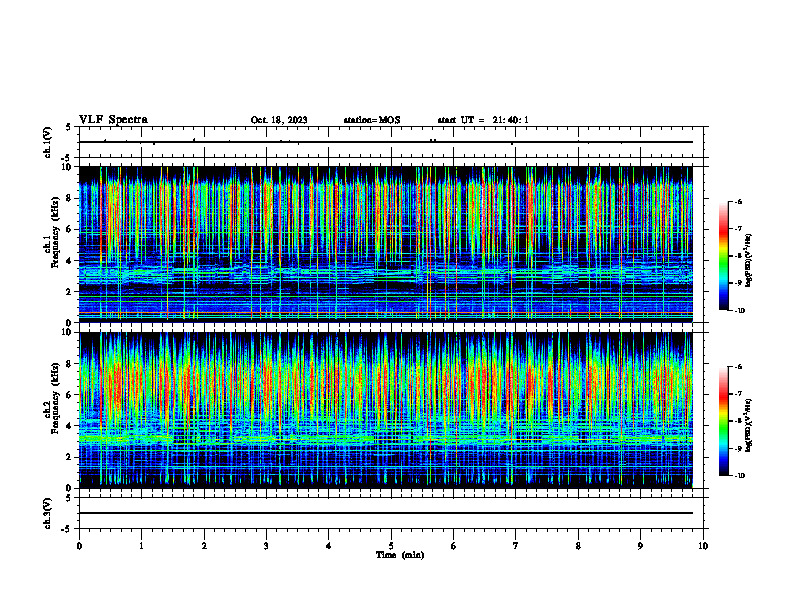
Task: Click the ch.1 colorbar log(PSD) label
Action: [x=748, y=260]
